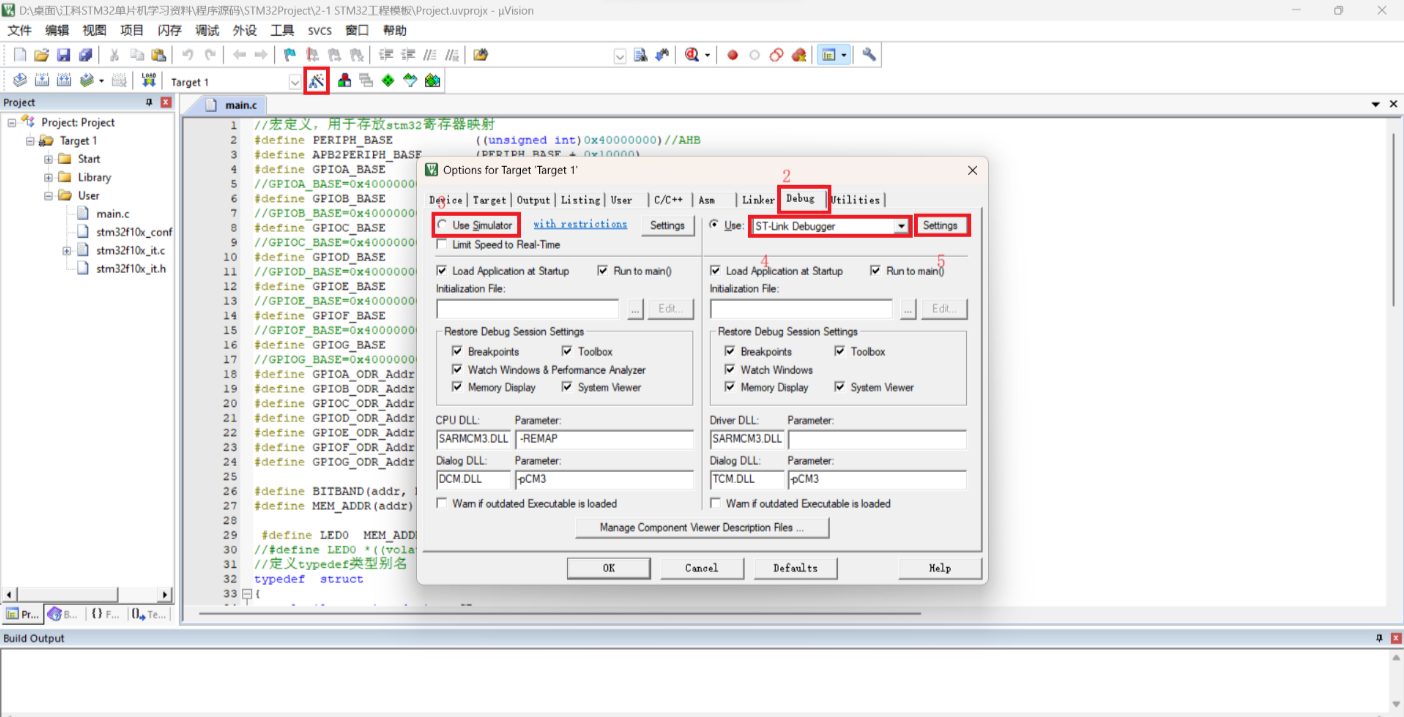Collapse the Project: Project tree node

(x=12, y=123)
